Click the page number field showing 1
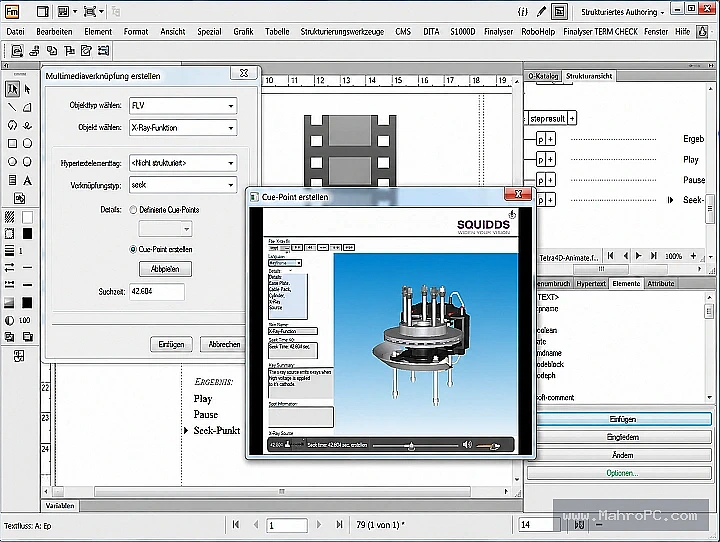This screenshot has width=720, height=542. click(x=287, y=525)
